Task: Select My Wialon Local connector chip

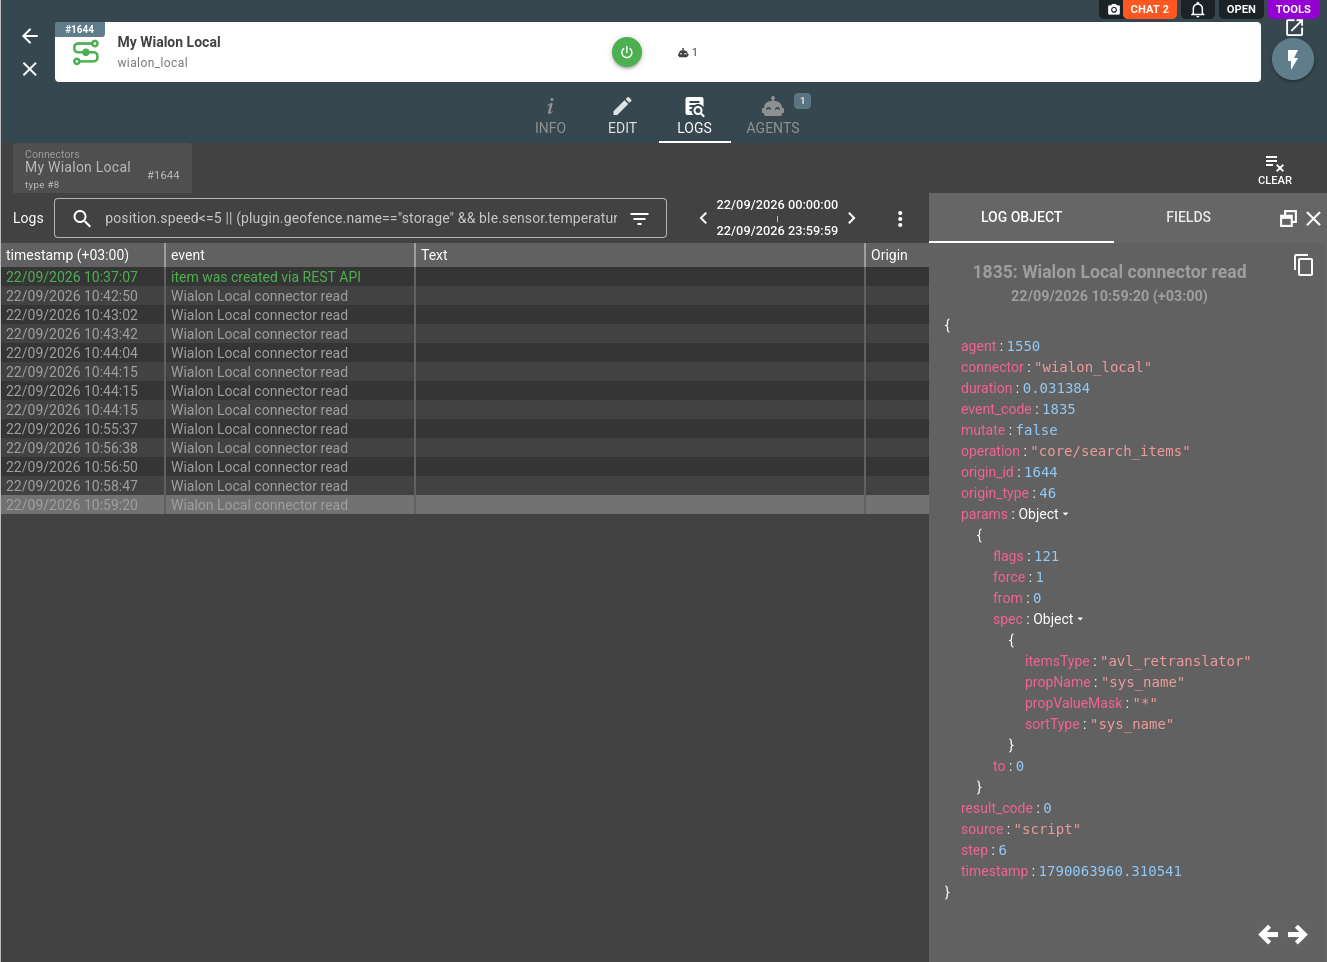Action: pyautogui.click(x=102, y=168)
